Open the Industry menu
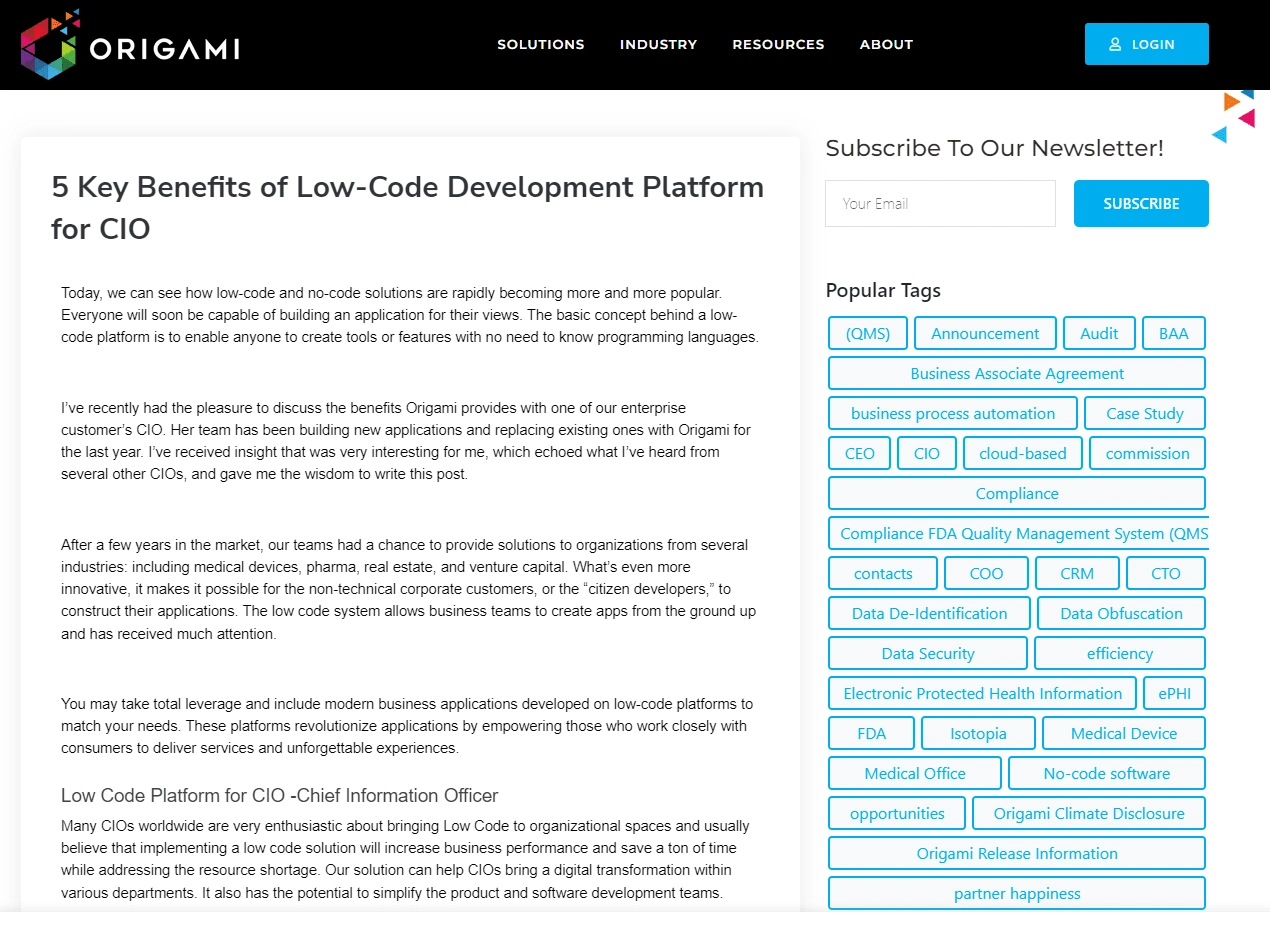The width and height of the screenshot is (1270, 926). 658,44
